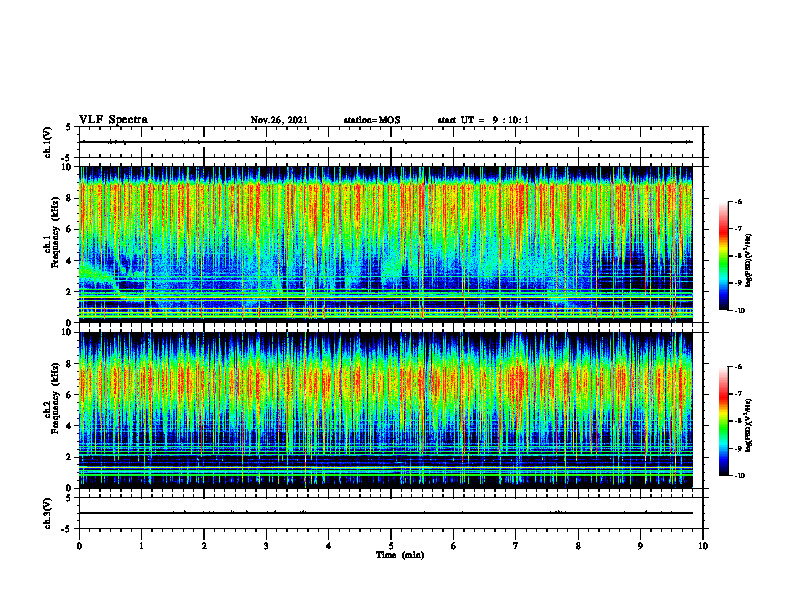
Task: Click time-axis tick label '6'
Action: [454, 546]
